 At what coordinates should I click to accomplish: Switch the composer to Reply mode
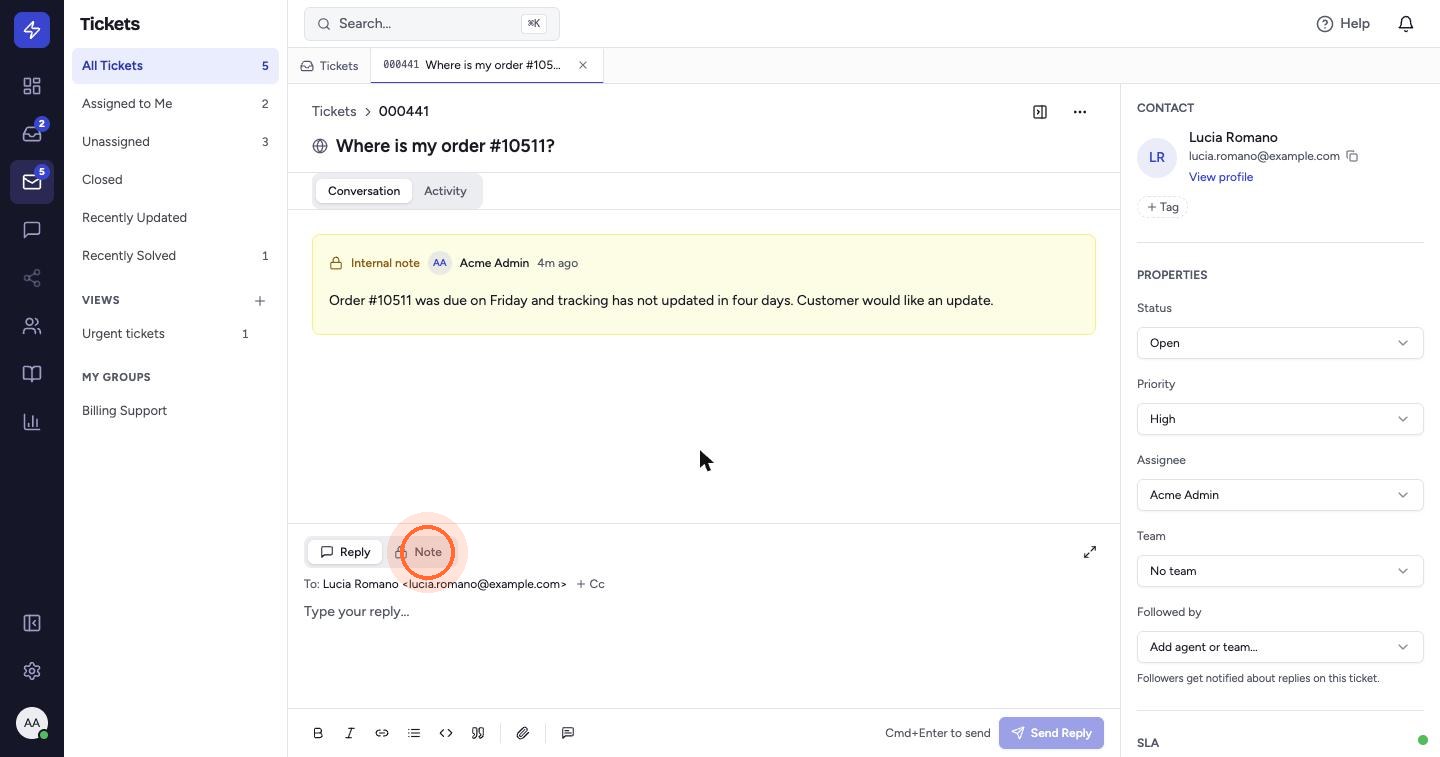[x=345, y=552]
